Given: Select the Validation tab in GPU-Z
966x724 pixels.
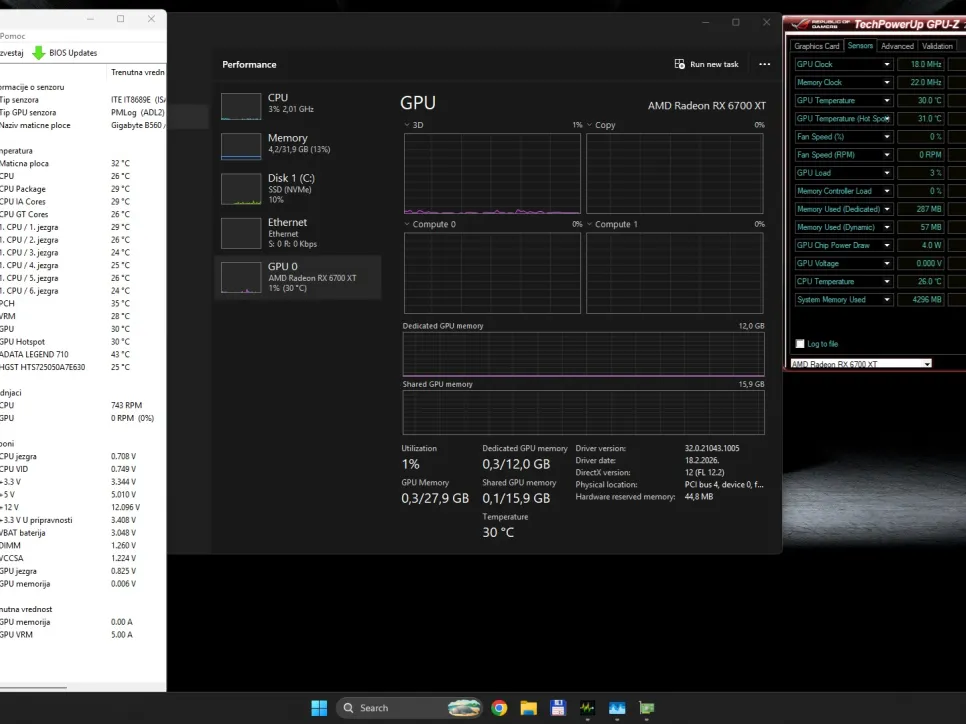Looking at the screenshot, I should pos(937,46).
